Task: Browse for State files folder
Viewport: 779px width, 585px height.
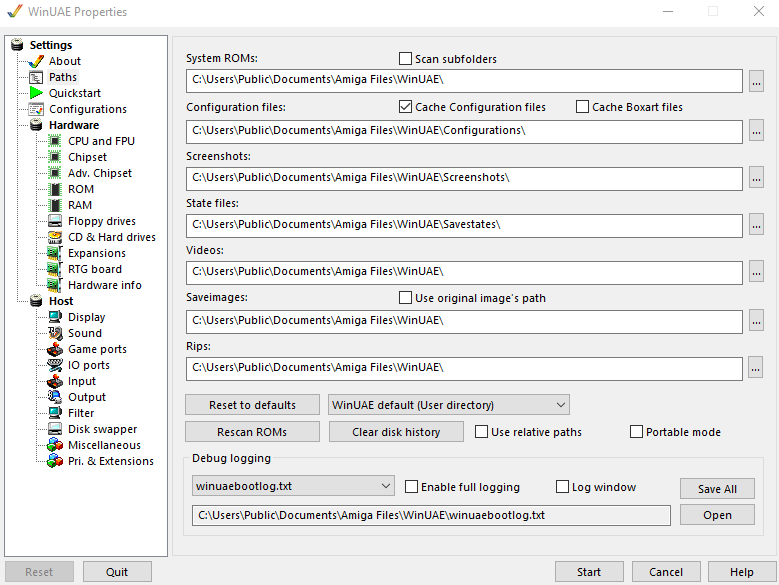Action: 756,225
